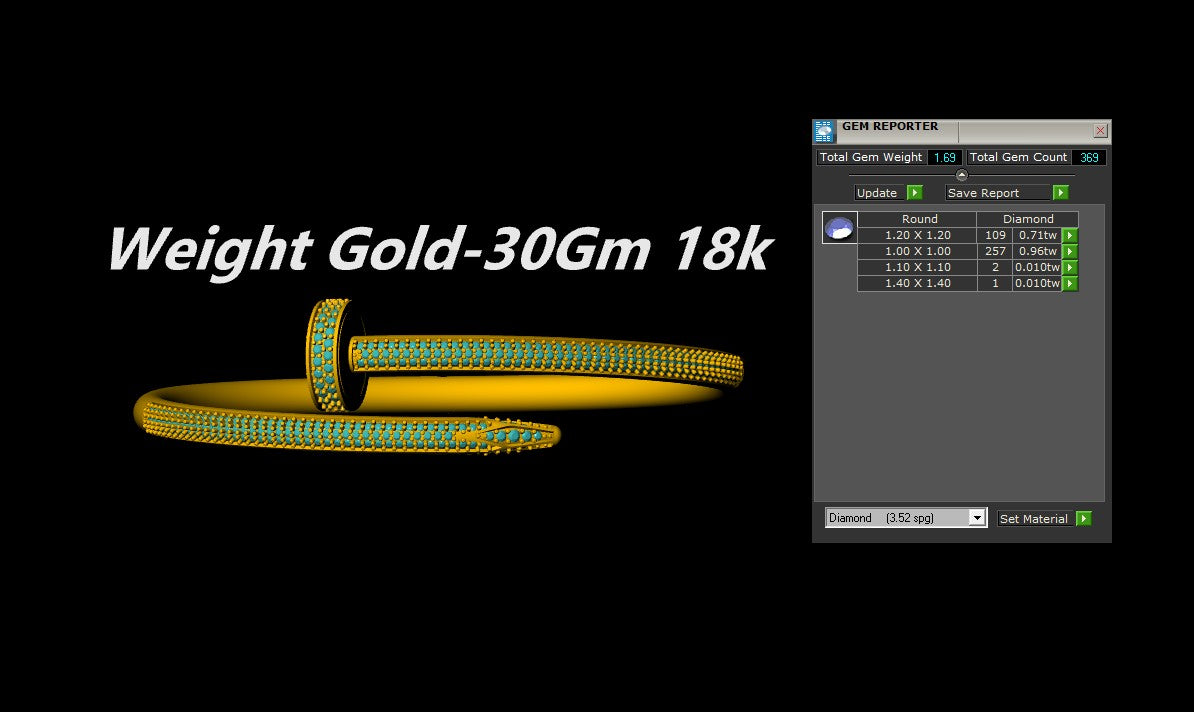Screen dimensions: 1194x712
Task: Click green arrow for 1.10 X 1.10 row
Action: coord(1070,268)
